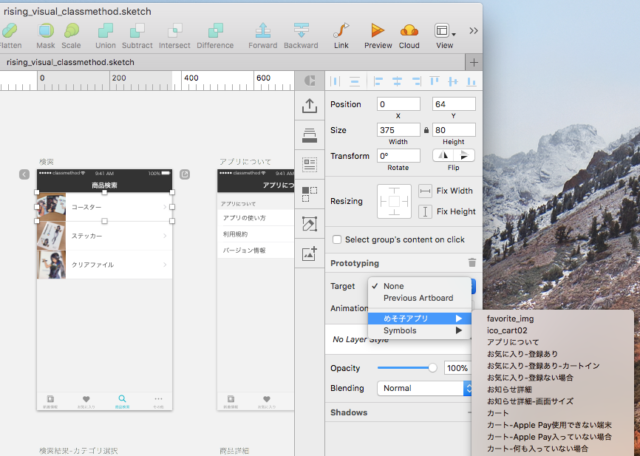Screen dimensions: 640x456
Task: Enable Select group's content on click
Action: click(x=337, y=240)
